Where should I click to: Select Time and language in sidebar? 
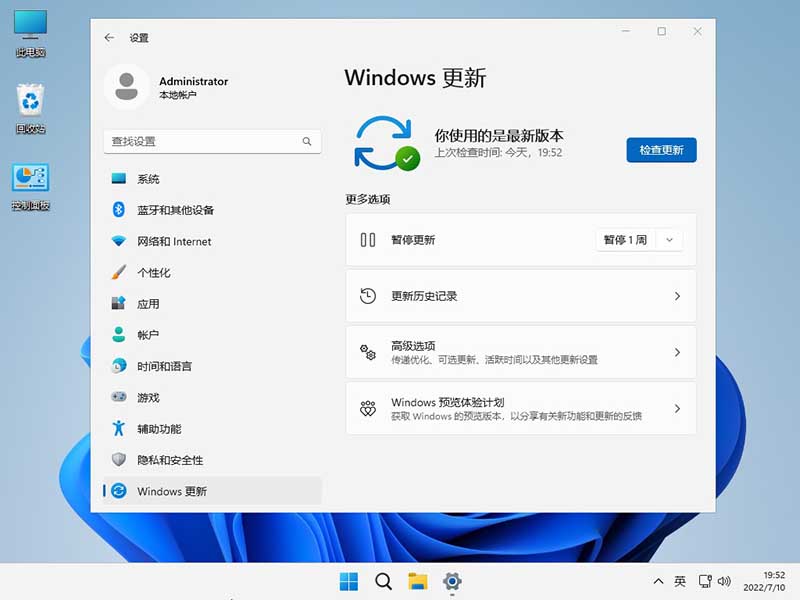[x=164, y=366]
